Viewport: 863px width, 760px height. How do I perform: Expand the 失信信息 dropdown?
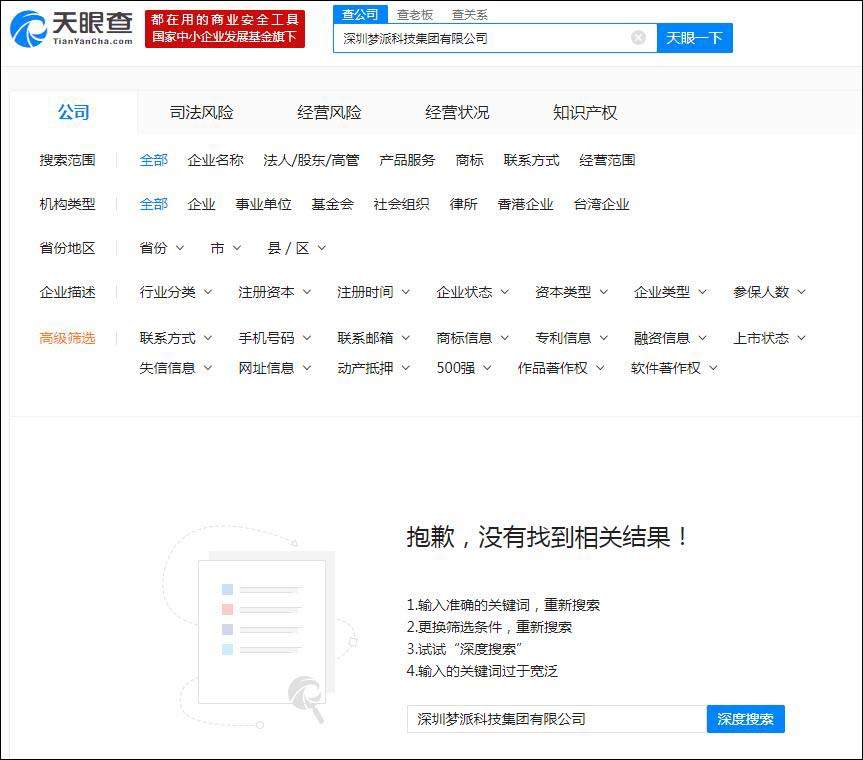[x=176, y=368]
